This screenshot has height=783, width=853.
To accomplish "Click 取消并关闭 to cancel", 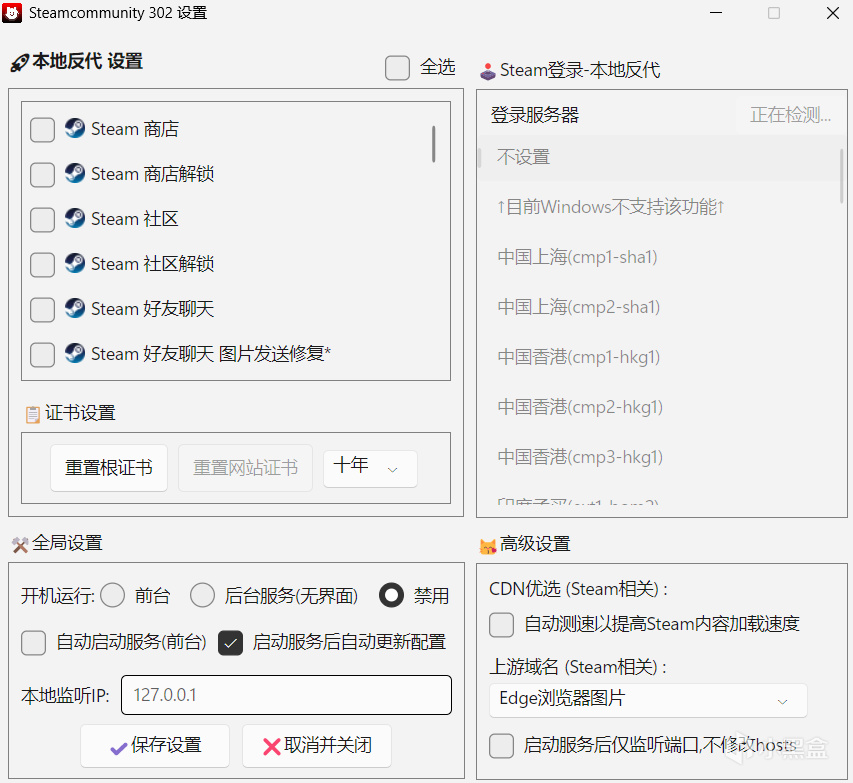I will (317, 745).
